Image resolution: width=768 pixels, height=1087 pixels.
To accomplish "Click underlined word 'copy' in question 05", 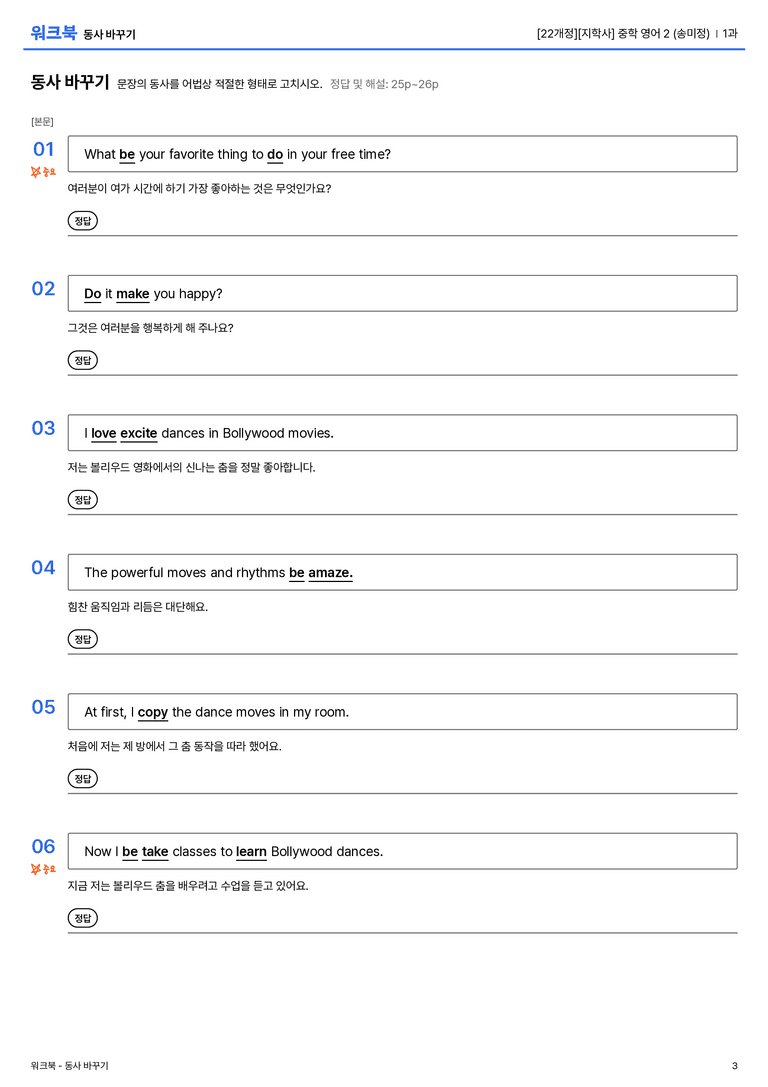I will (x=153, y=713).
